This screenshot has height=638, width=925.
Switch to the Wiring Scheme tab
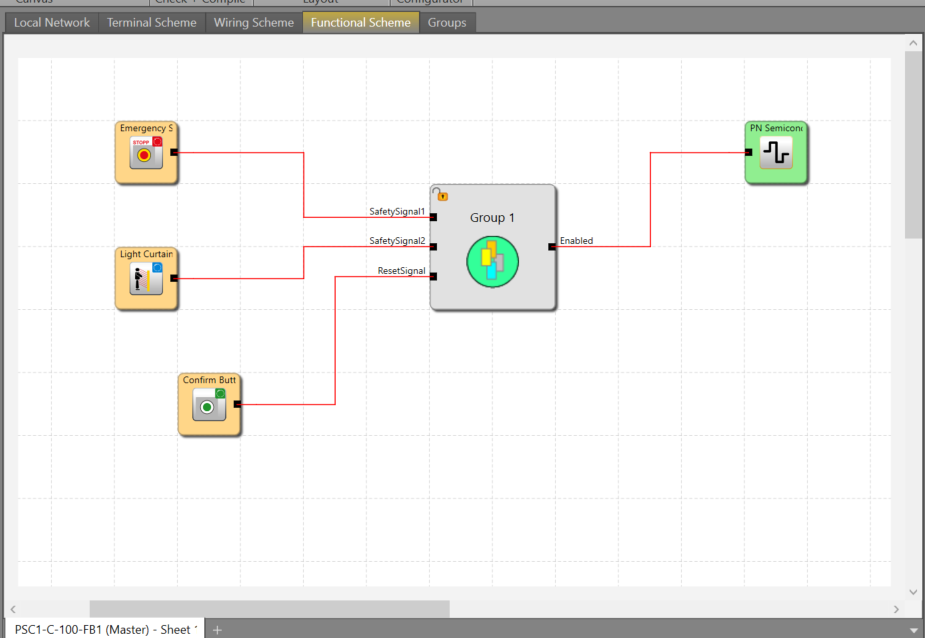[254, 22]
